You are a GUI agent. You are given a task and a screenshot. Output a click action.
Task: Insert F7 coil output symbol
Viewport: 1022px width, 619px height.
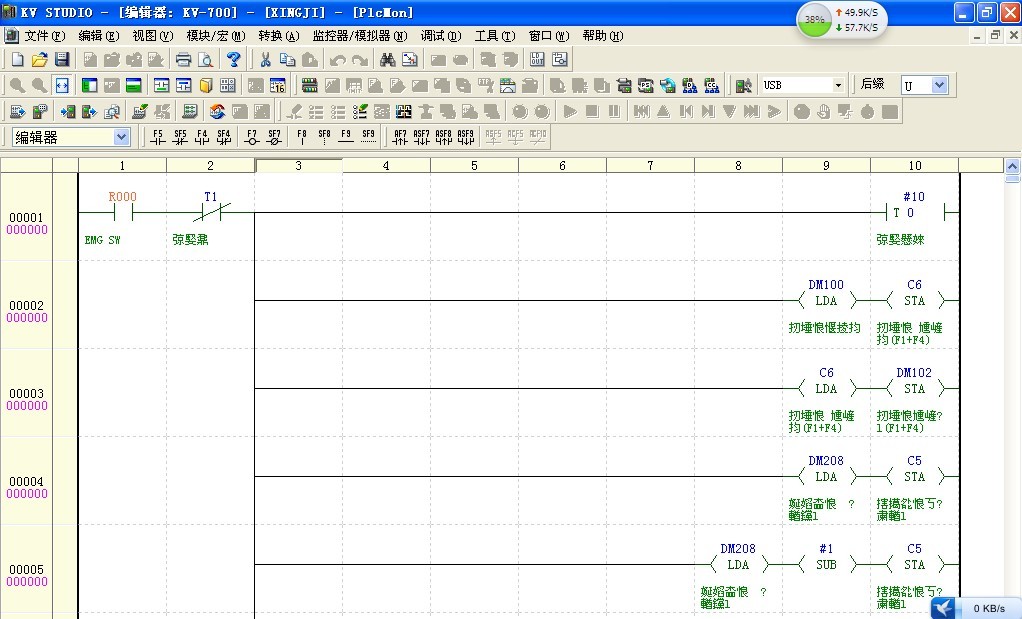tap(251, 137)
